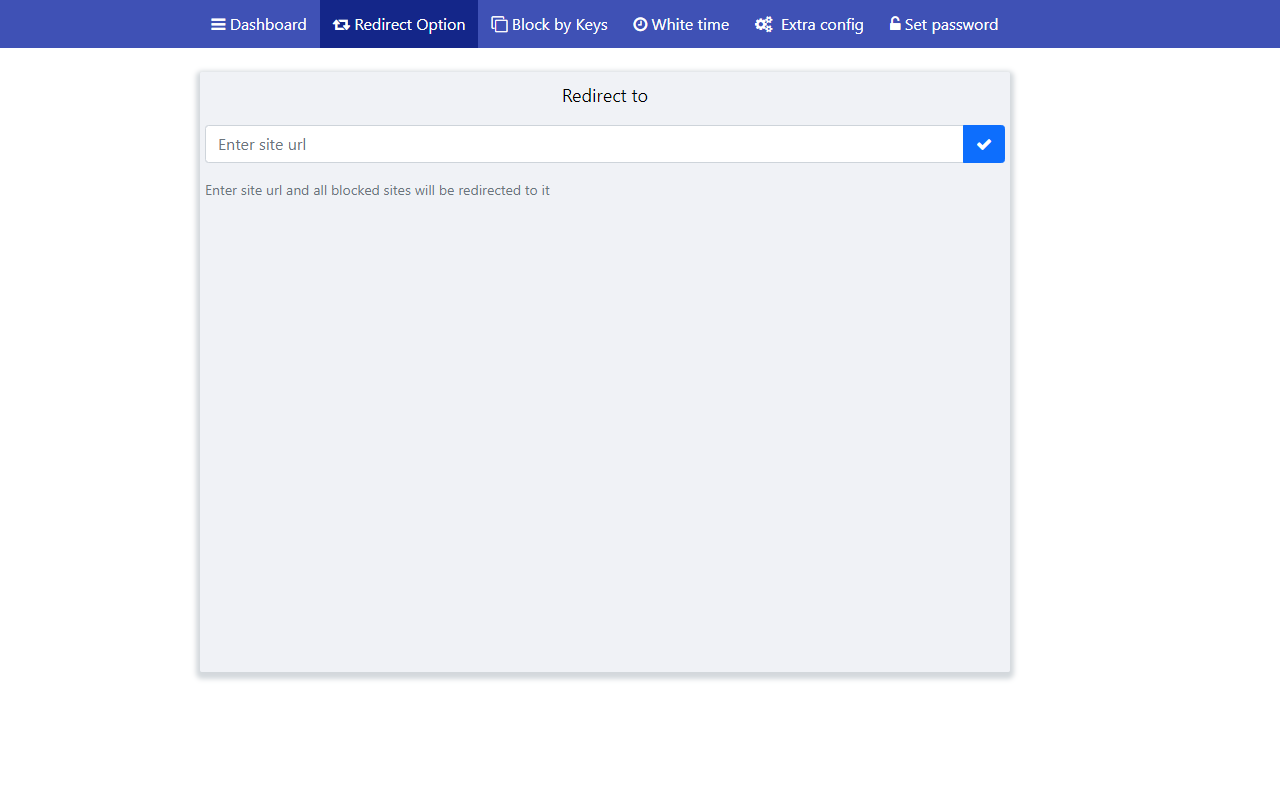Click the clone icon next to Block by Keys
Image resolution: width=1280 pixels, height=800 pixels.
pyautogui.click(x=497, y=24)
